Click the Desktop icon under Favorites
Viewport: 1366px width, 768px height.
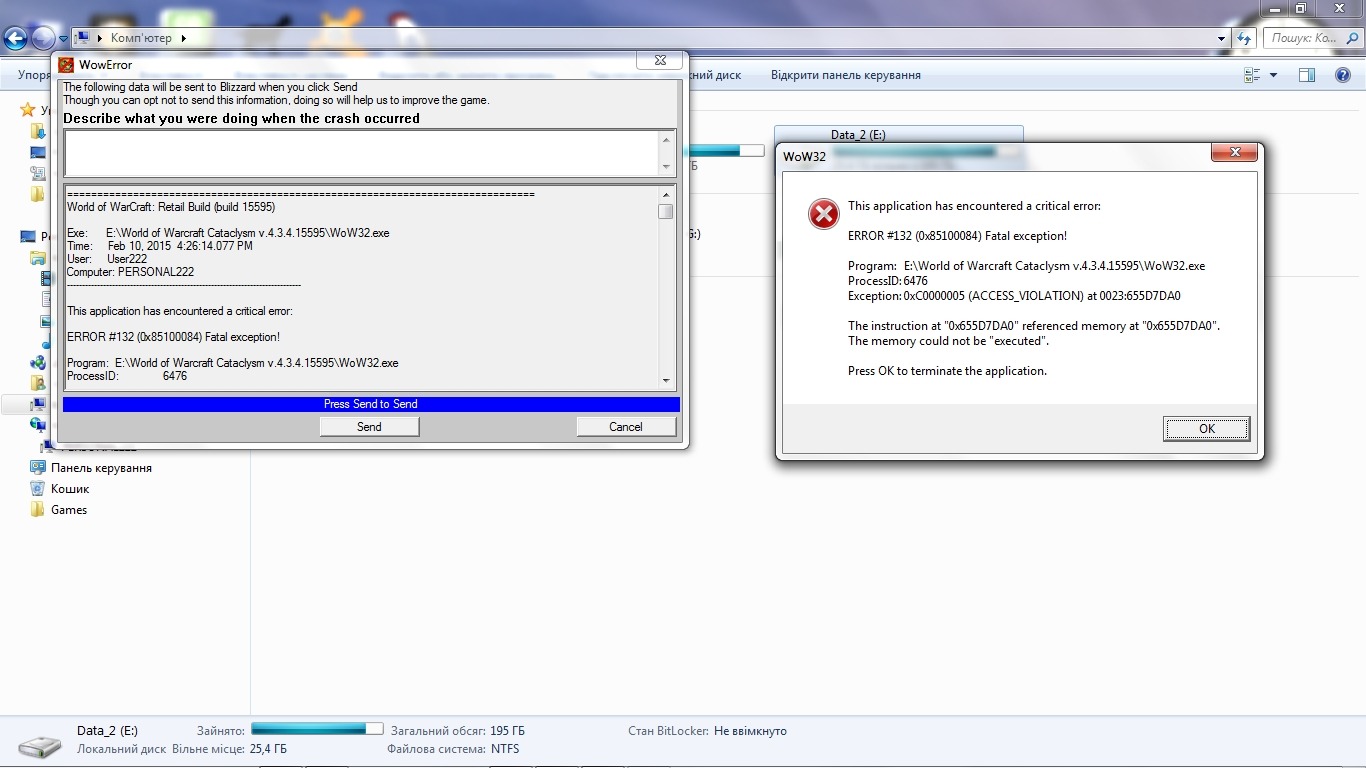[x=38, y=152]
